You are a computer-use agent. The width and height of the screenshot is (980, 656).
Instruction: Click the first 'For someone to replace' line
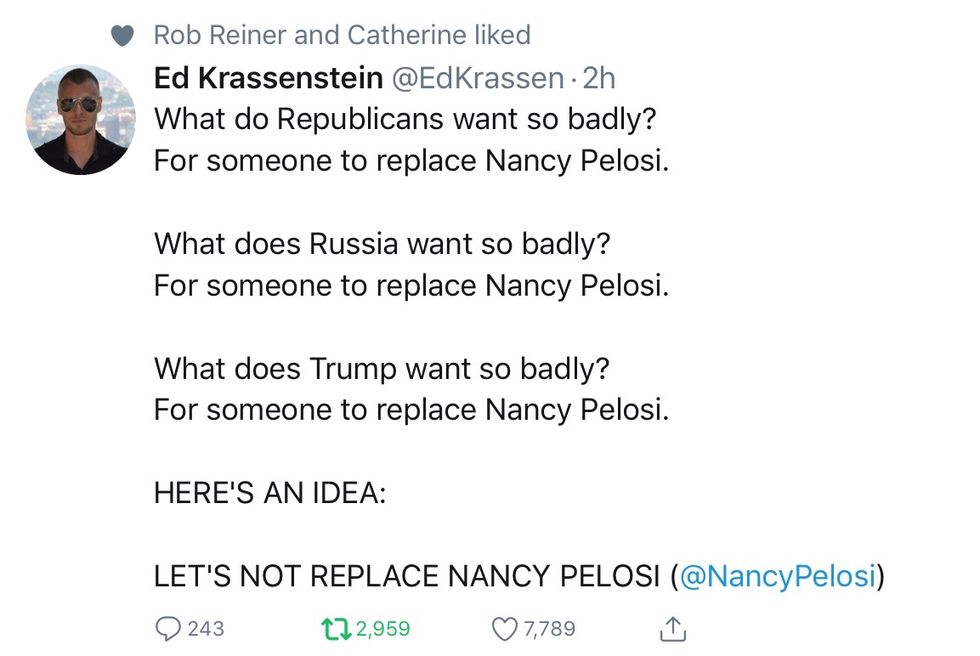(410, 160)
